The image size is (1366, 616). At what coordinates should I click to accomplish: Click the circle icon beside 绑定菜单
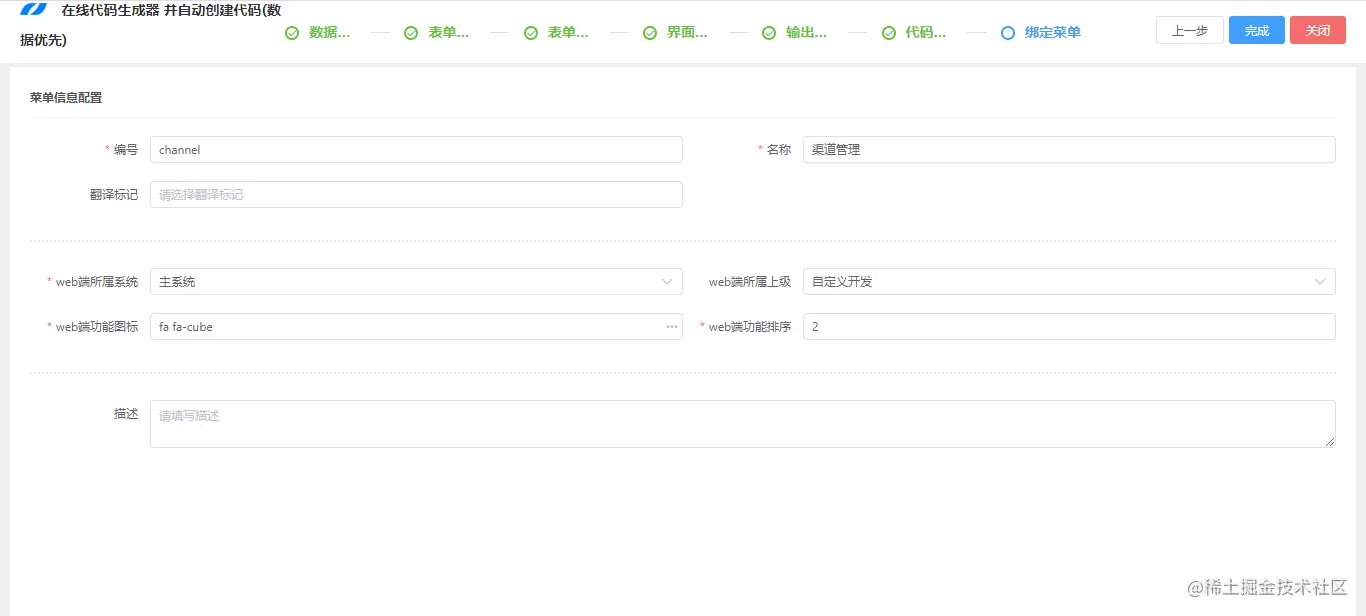[1008, 31]
